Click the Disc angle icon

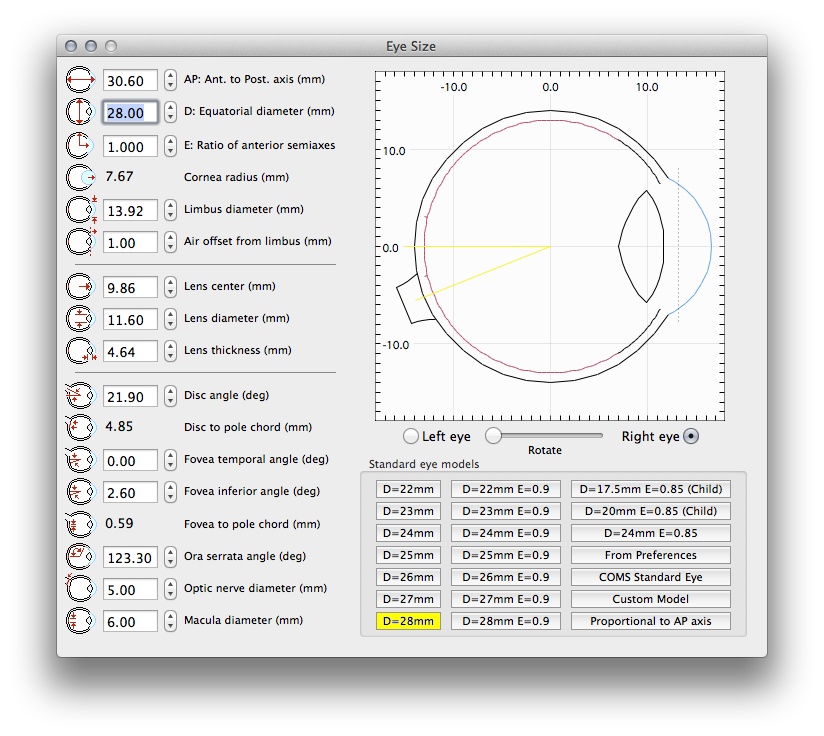coord(78,397)
